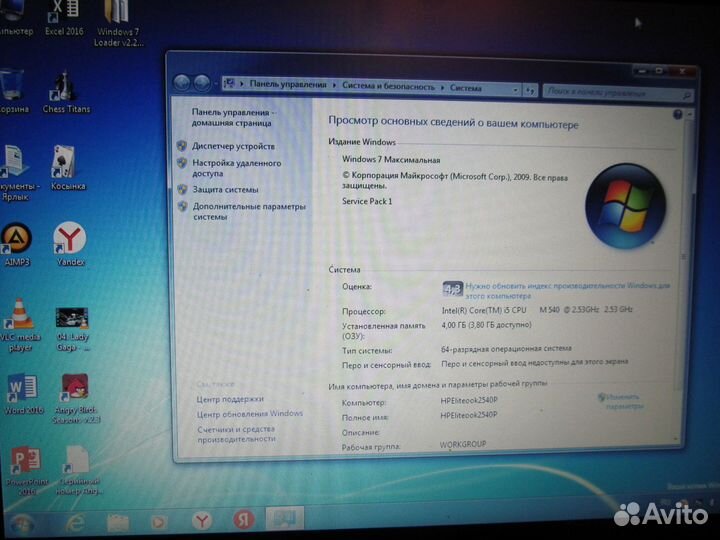Click the scrollbar down arrow
720x540 pixels.
(x=676, y=439)
